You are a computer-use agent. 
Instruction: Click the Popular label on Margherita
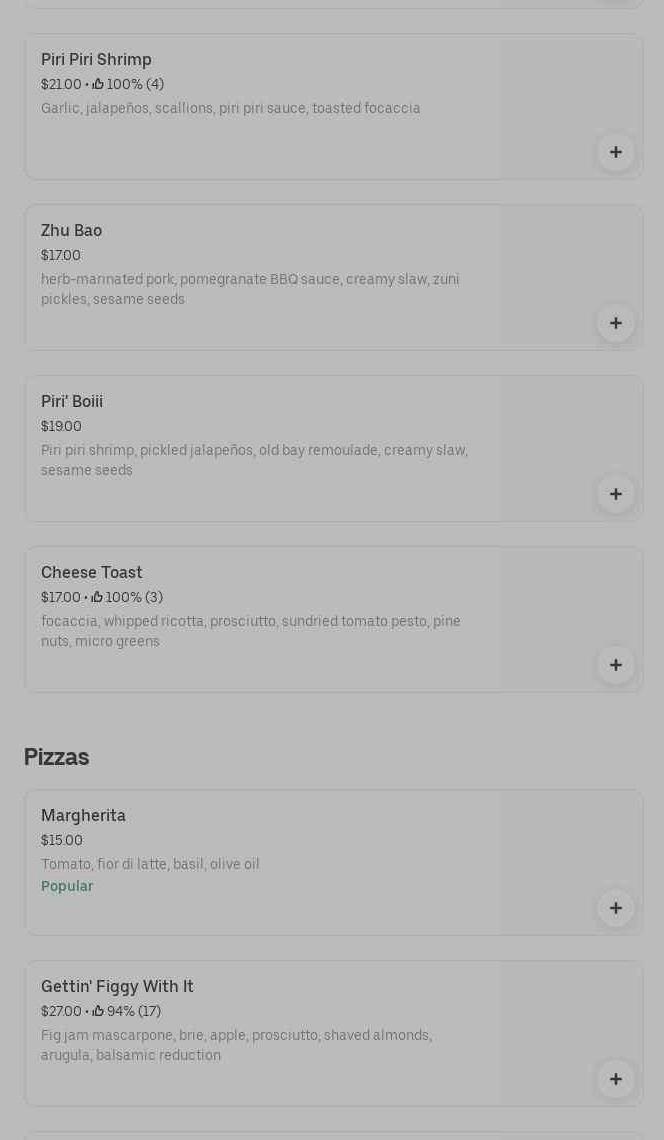pyautogui.click(x=67, y=887)
